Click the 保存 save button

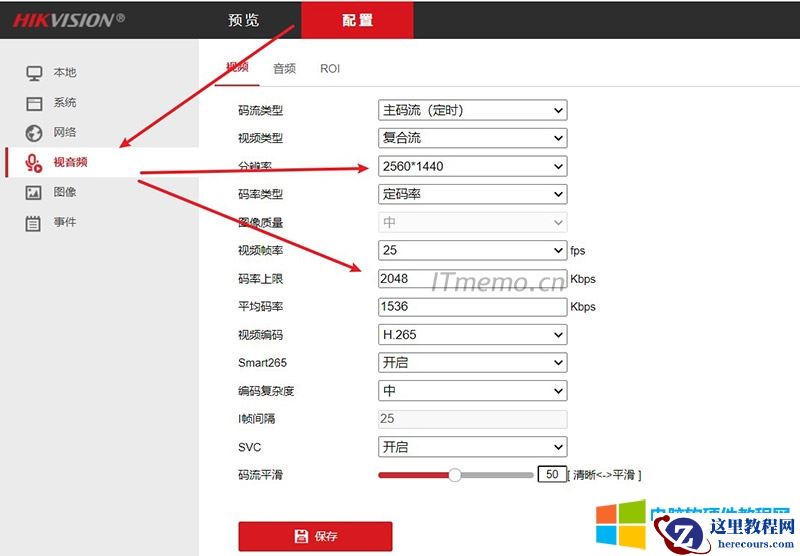pyautogui.click(x=315, y=536)
